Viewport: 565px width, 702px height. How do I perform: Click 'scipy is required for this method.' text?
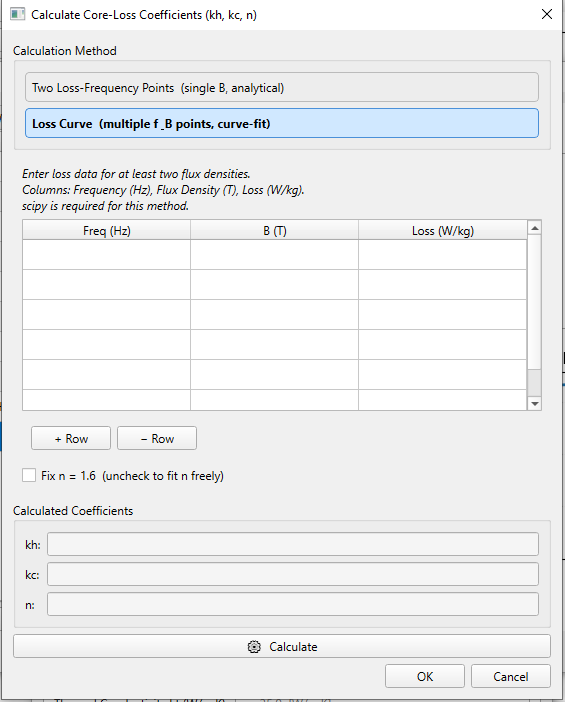[x=105, y=206]
